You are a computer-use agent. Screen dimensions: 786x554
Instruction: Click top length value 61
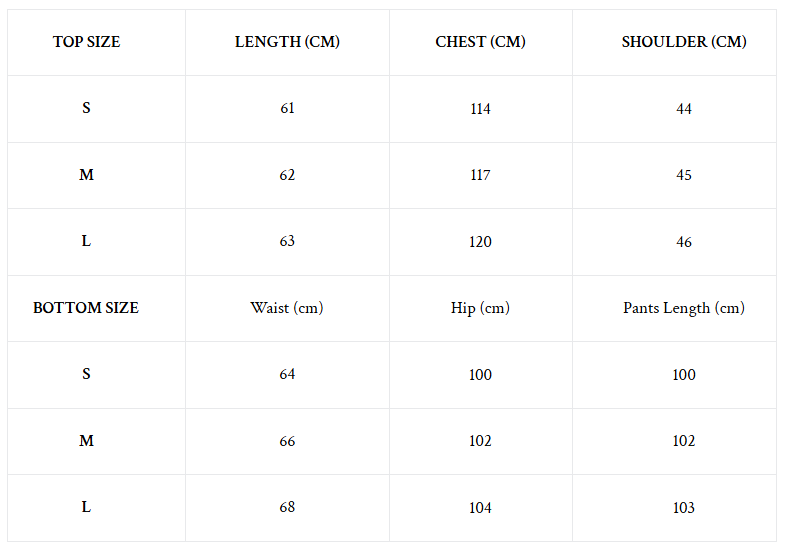(287, 109)
